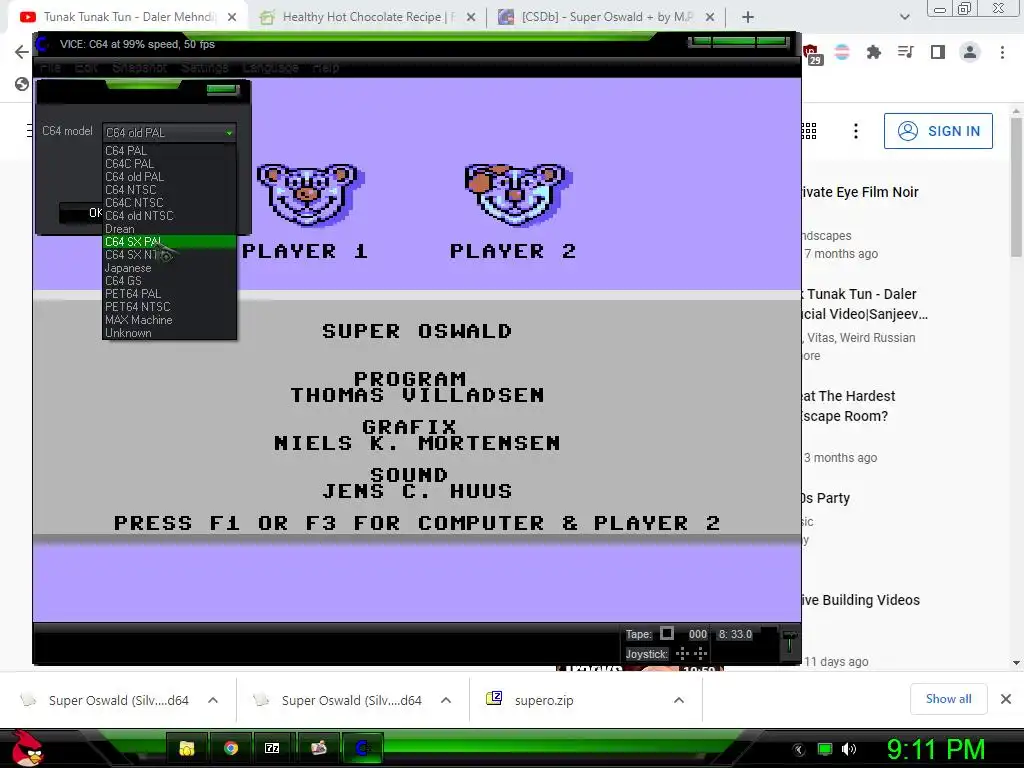1024x768 pixels.
Task: Click the green monitor network tray icon
Action: 825,749
